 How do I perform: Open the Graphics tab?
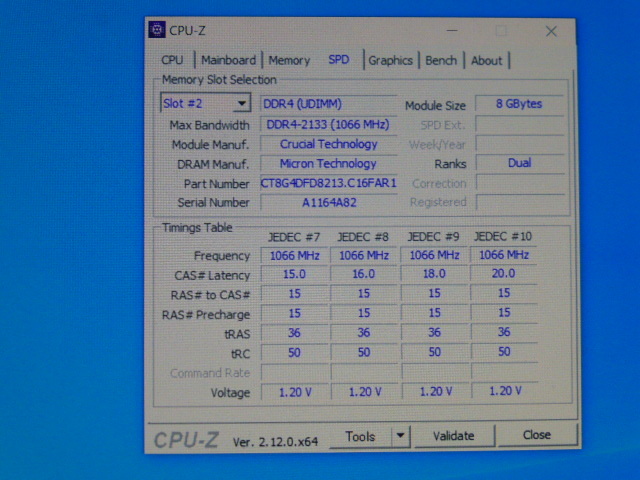391,60
